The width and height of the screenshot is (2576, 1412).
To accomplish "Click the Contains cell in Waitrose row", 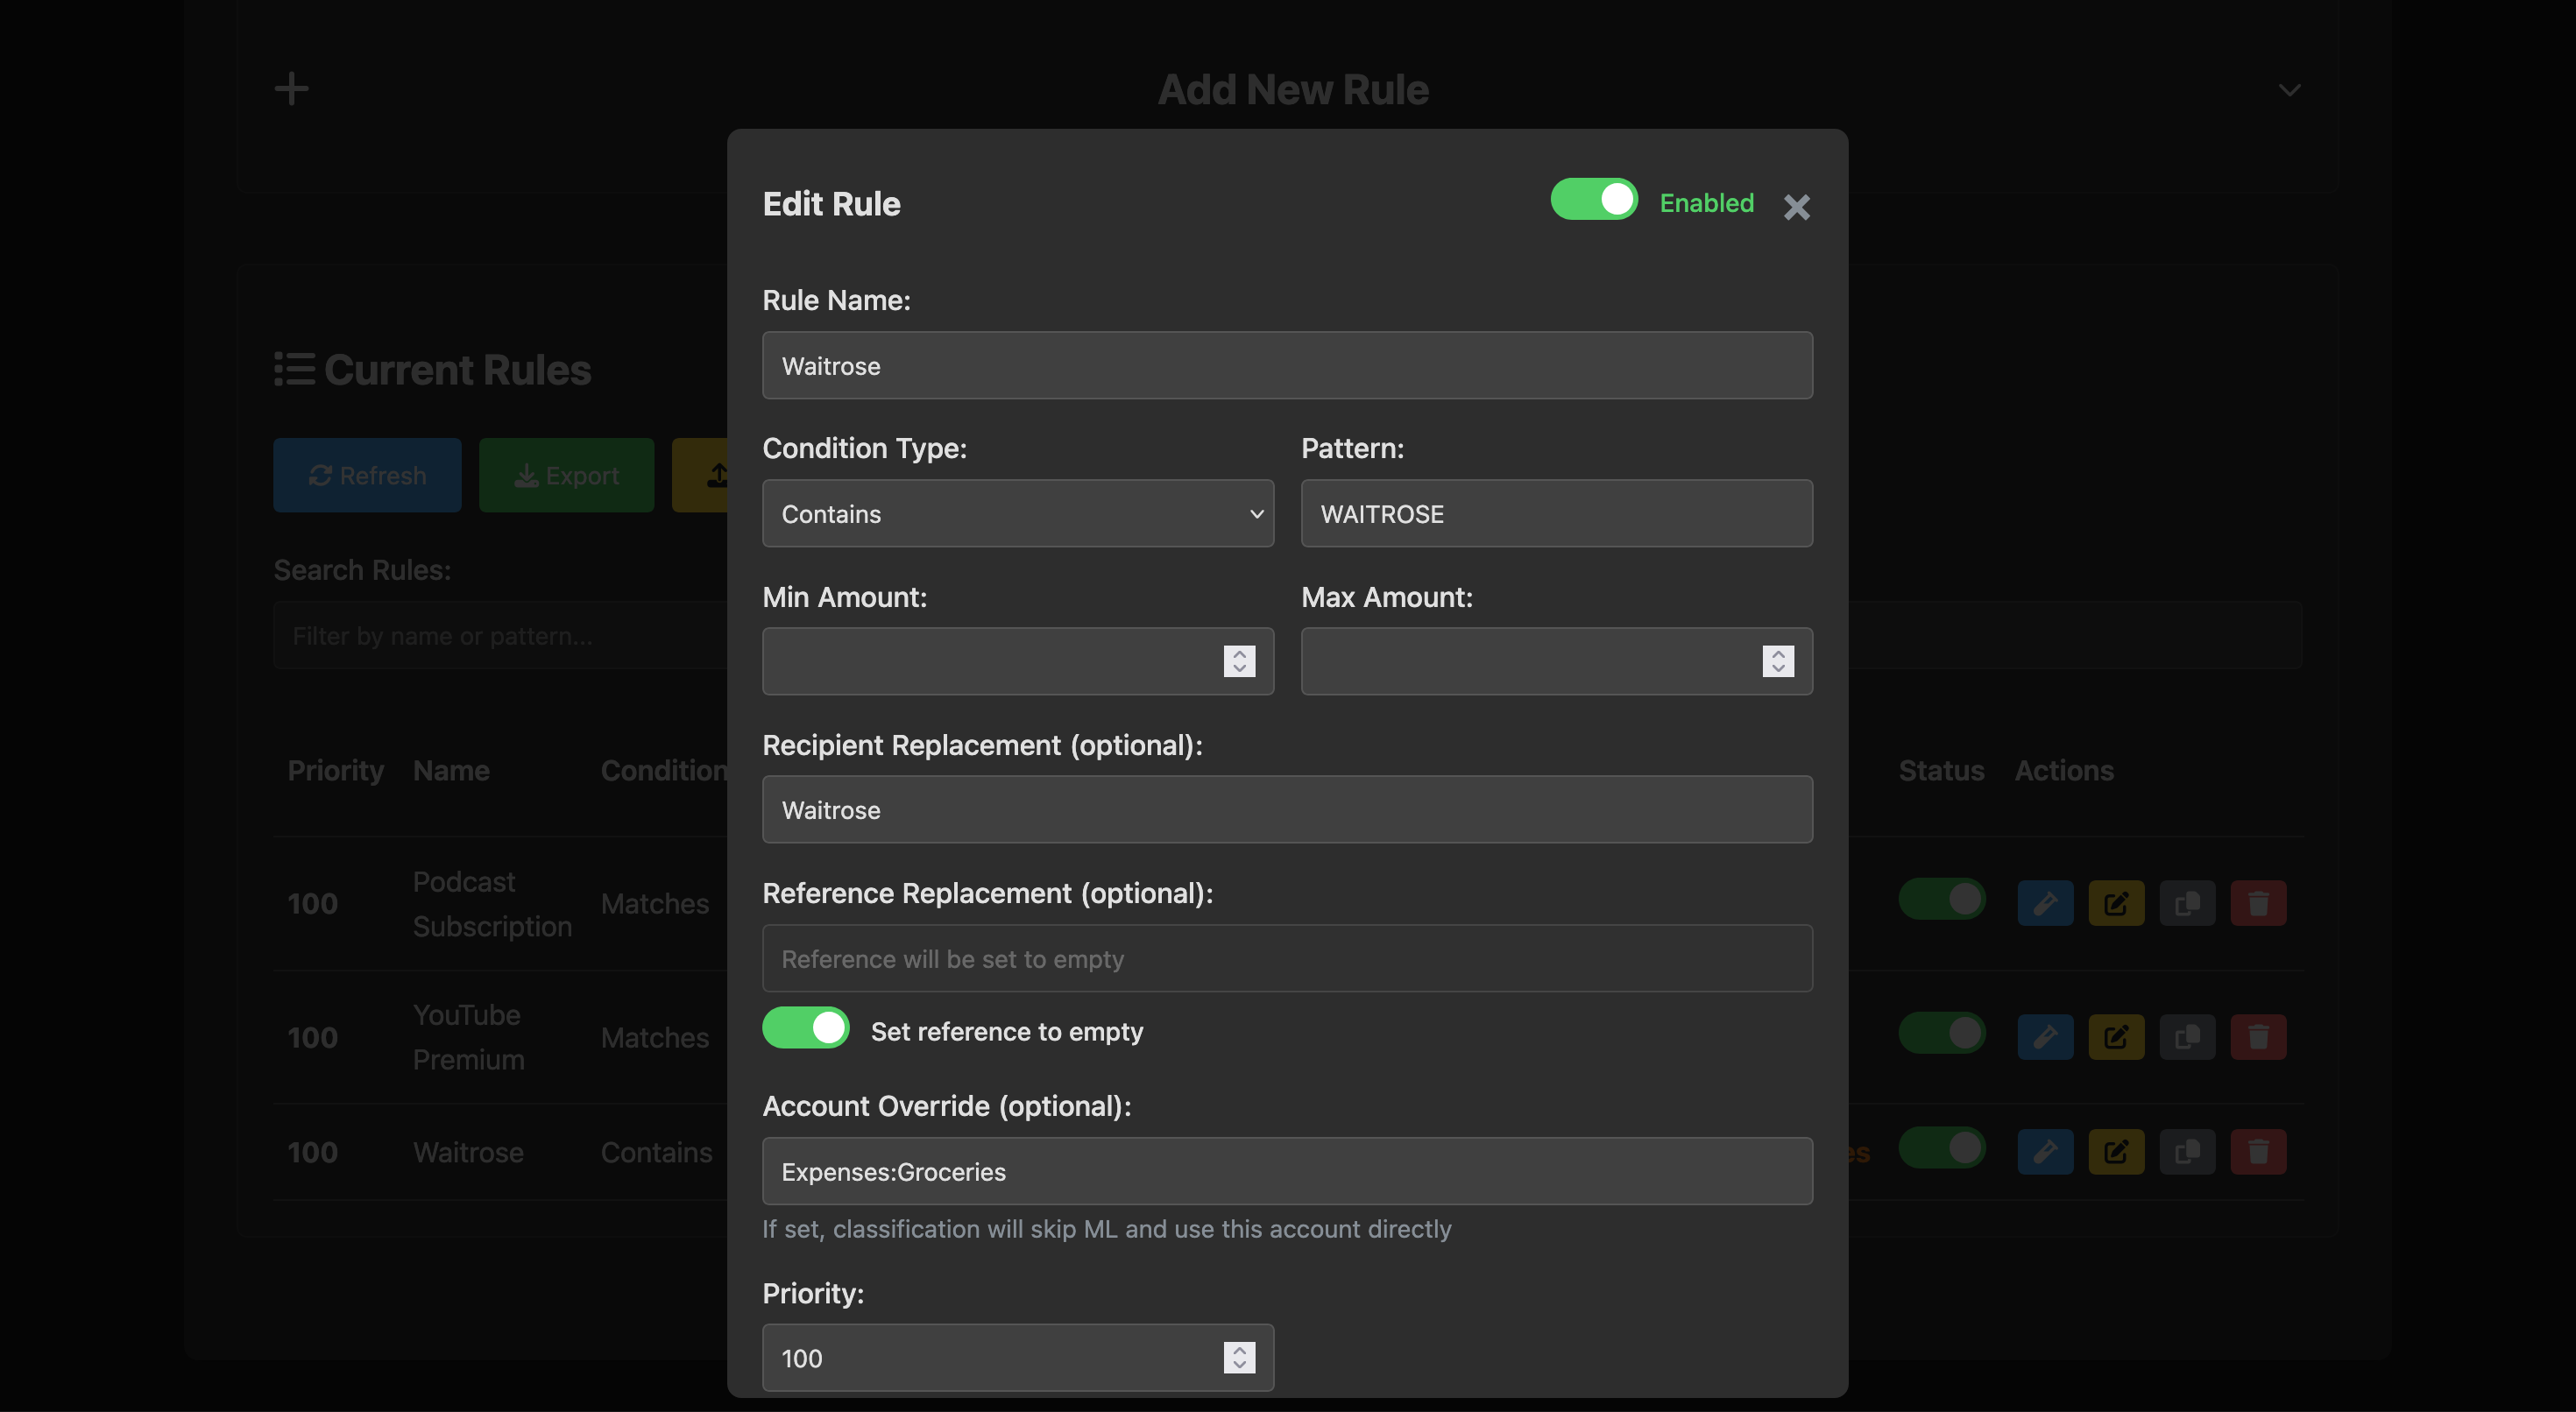I will tap(656, 1152).
